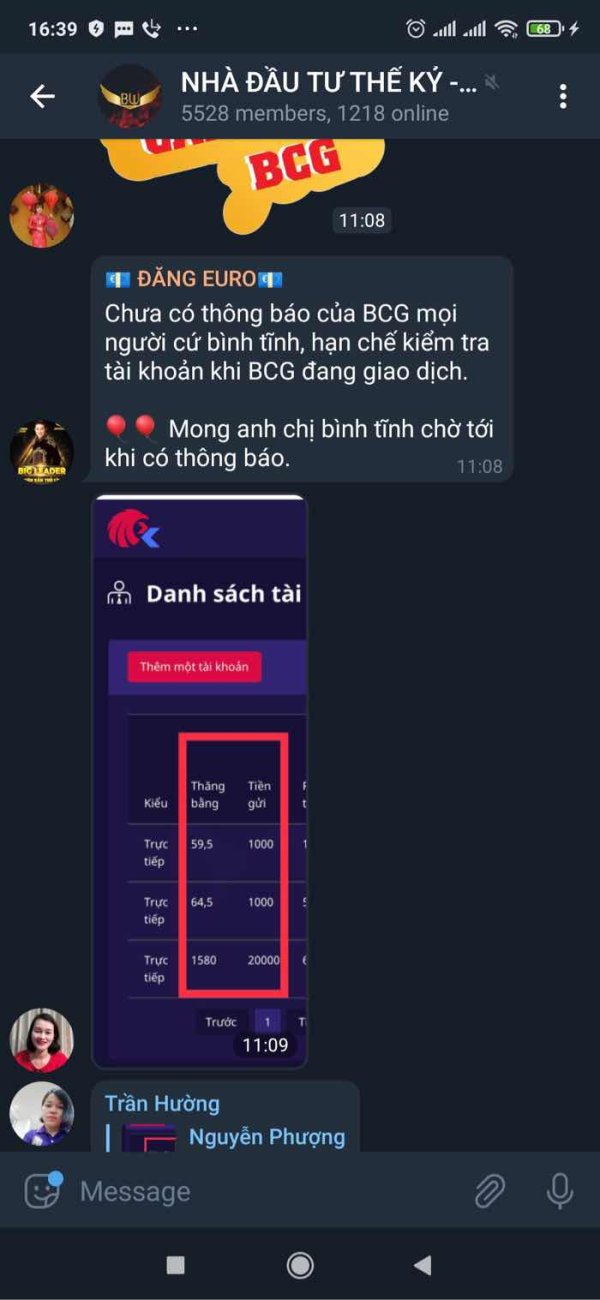Image resolution: width=600 pixels, height=1300 pixels.
Task: Tap the Android back triangle button
Action: pyautogui.click(x=423, y=1265)
